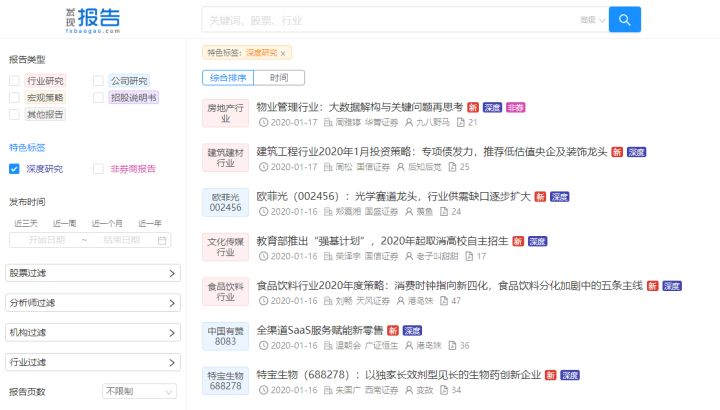Click 新 badge on 全渠道SaaS report
This screenshot has height=410, width=720.
393,331
